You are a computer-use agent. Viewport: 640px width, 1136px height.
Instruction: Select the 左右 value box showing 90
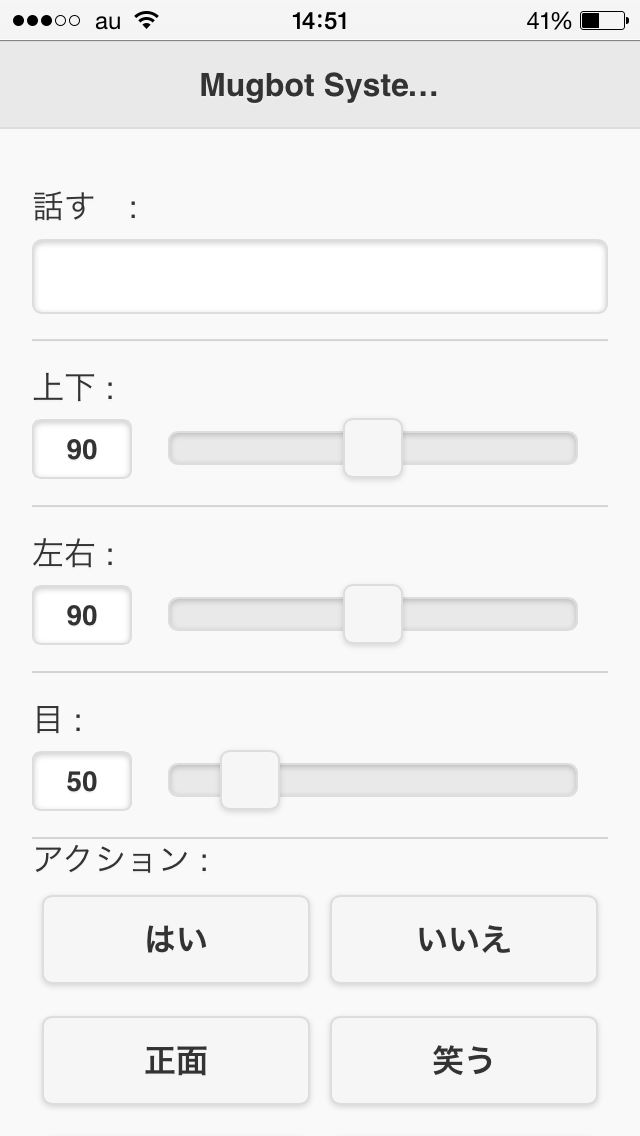[82, 615]
